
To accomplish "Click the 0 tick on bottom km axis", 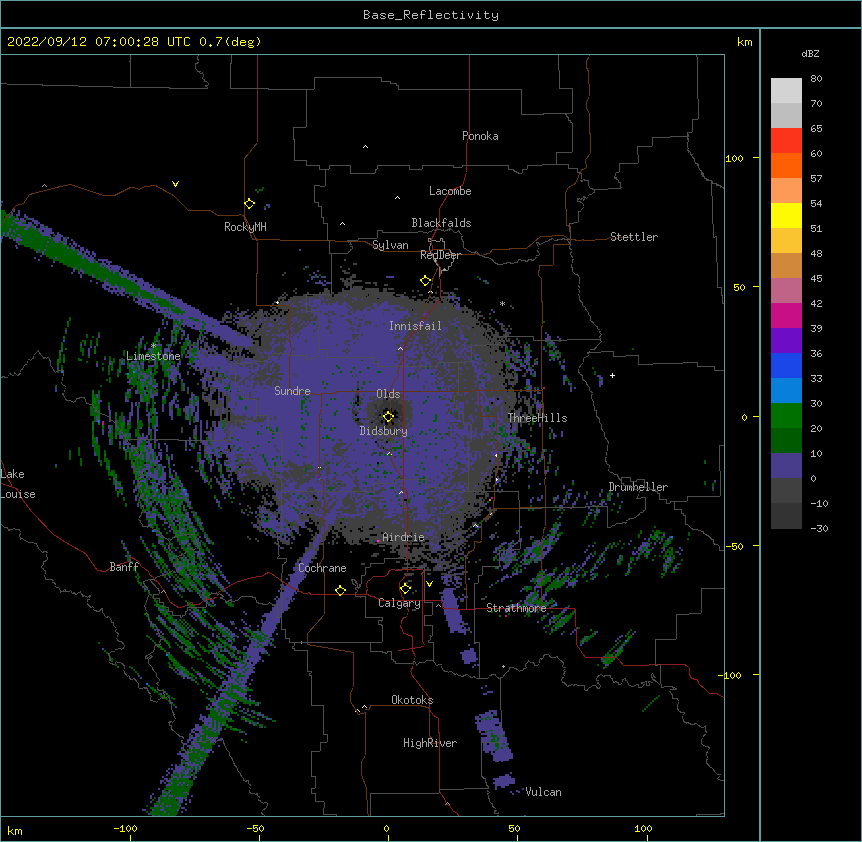I will click(387, 829).
